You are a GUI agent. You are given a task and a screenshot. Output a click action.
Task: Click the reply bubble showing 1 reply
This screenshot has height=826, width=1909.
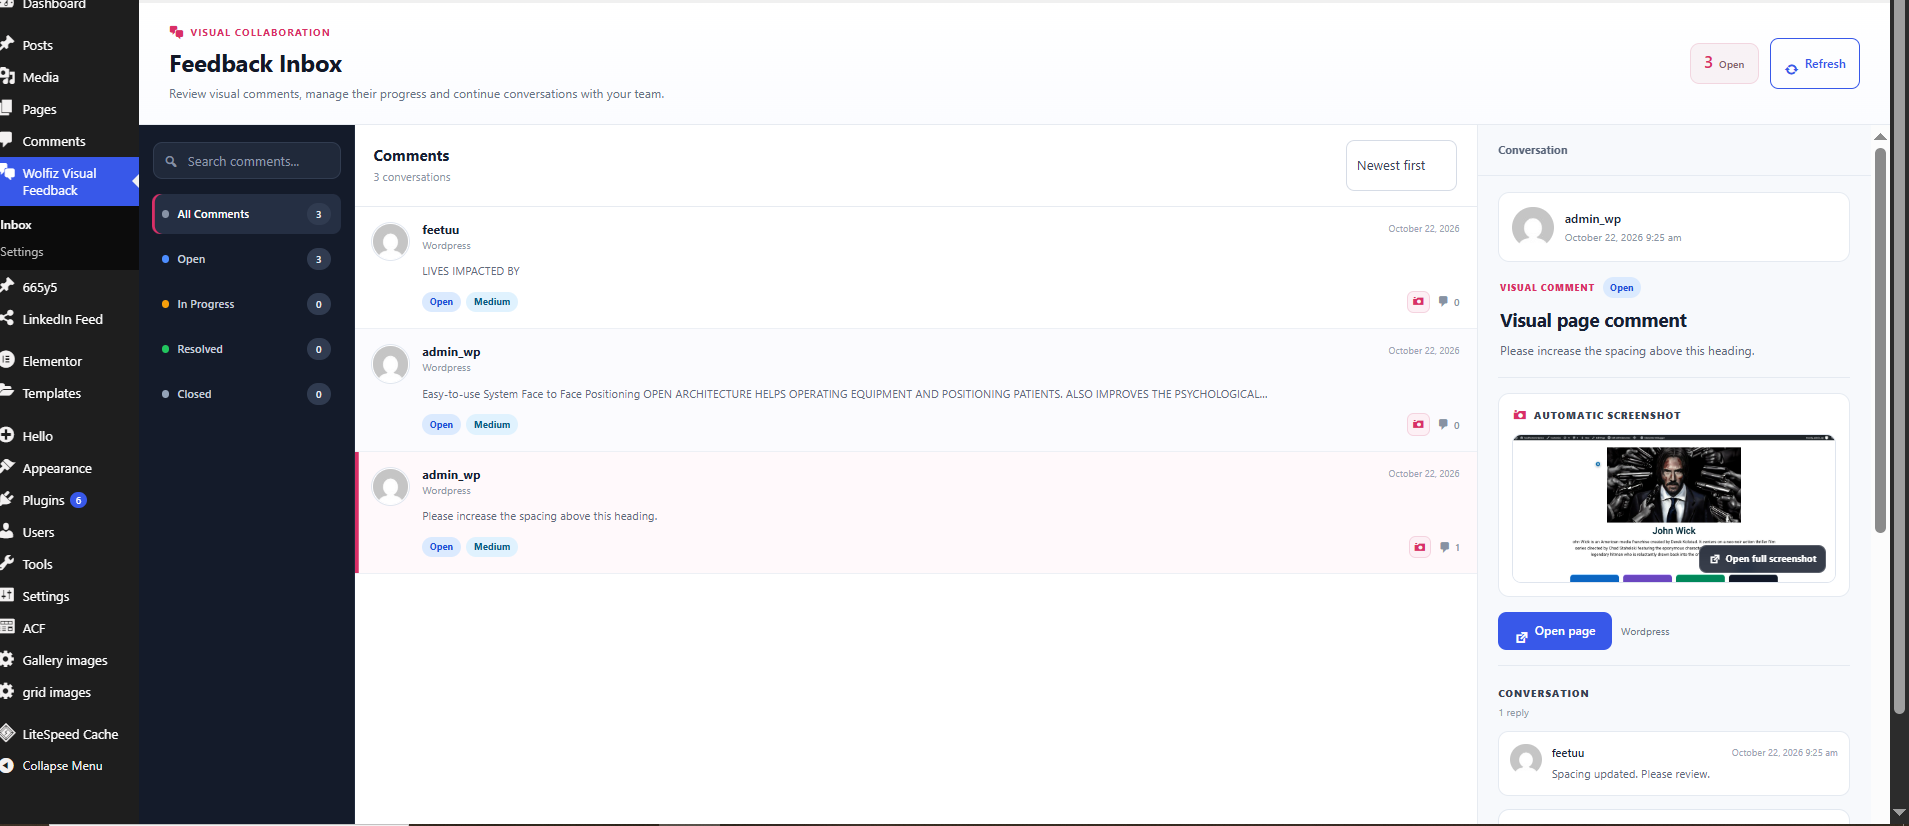pyautogui.click(x=1445, y=547)
